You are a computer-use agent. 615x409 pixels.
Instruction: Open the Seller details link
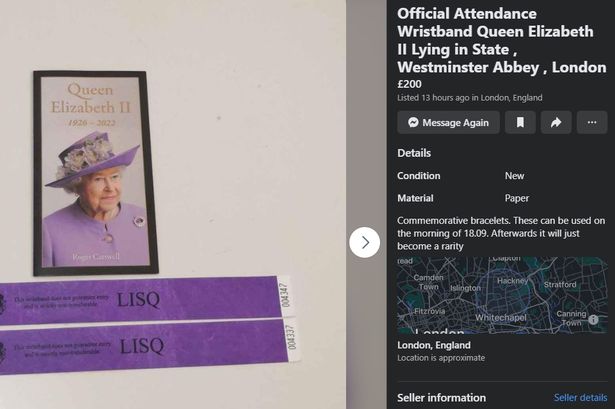[580, 398]
